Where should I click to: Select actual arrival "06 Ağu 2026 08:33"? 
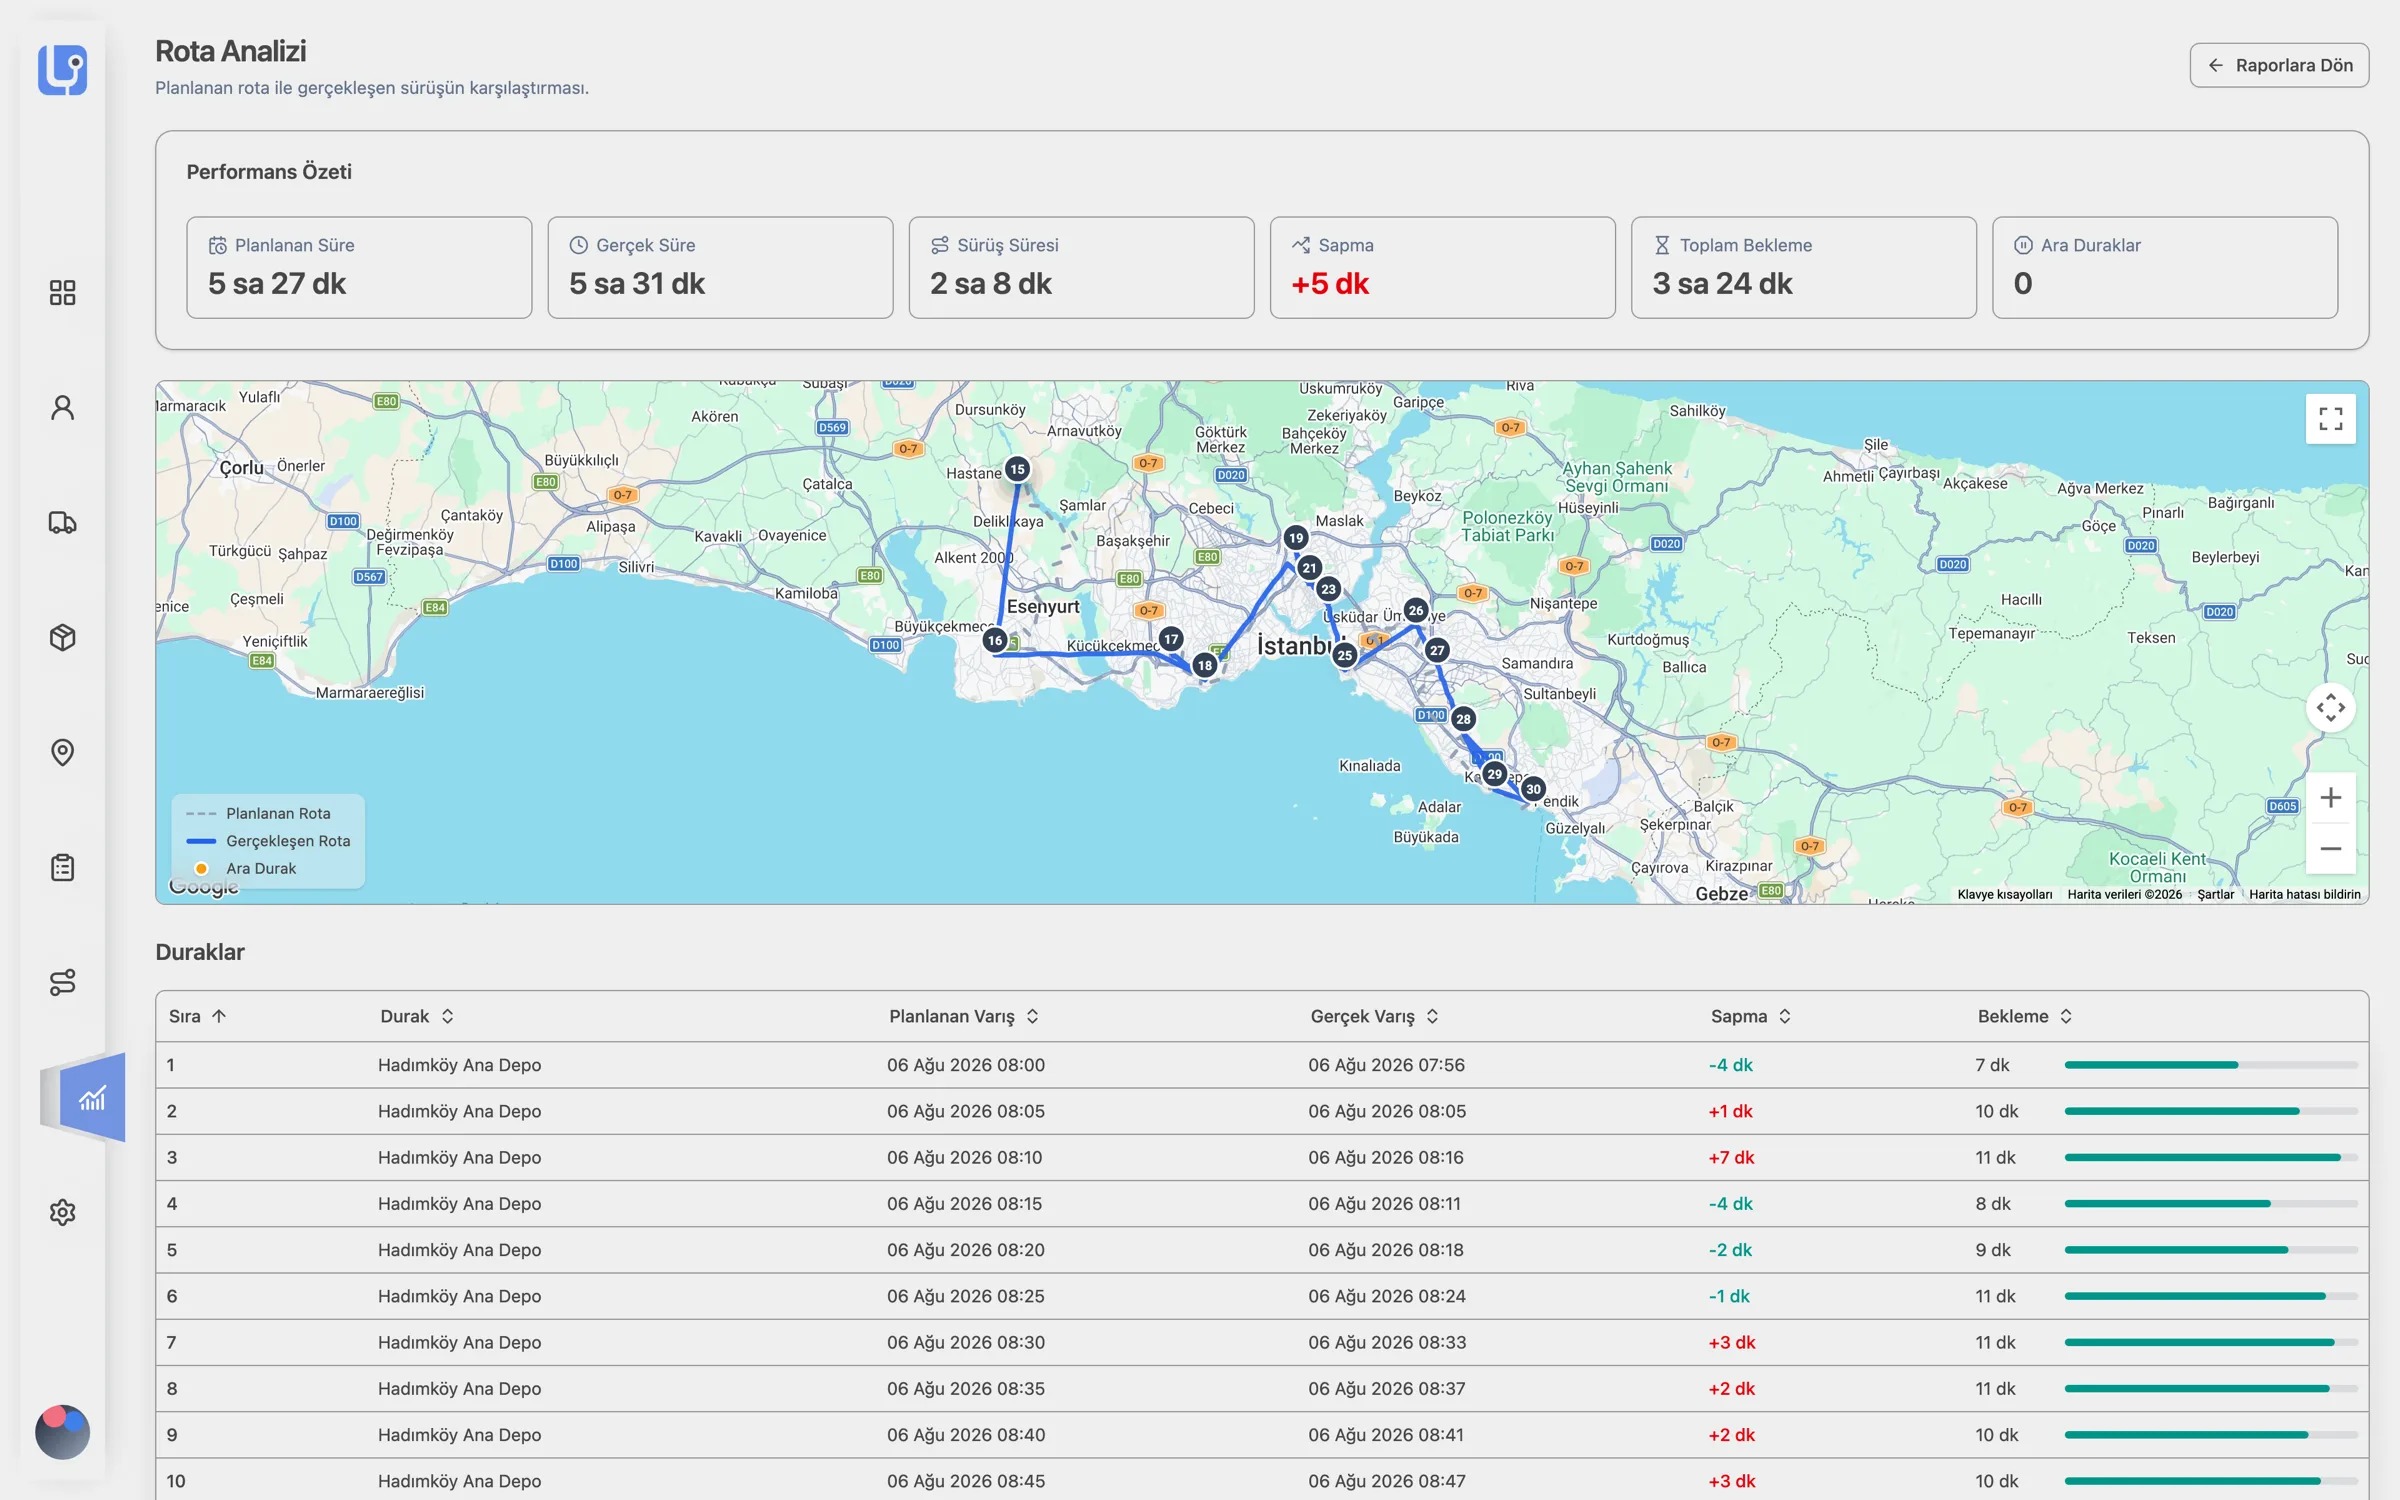coord(1387,1342)
